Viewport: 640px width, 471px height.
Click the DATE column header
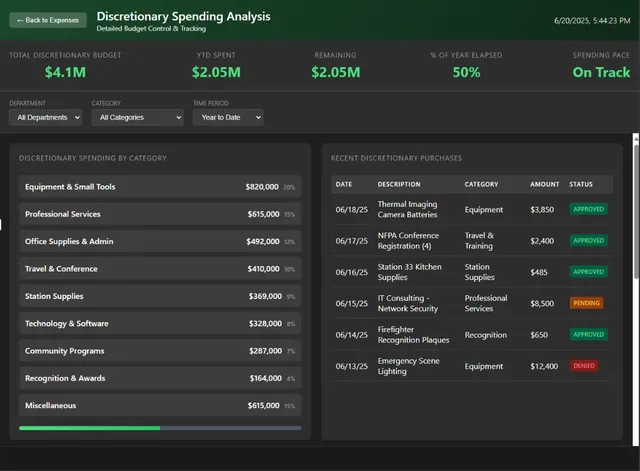coord(344,184)
